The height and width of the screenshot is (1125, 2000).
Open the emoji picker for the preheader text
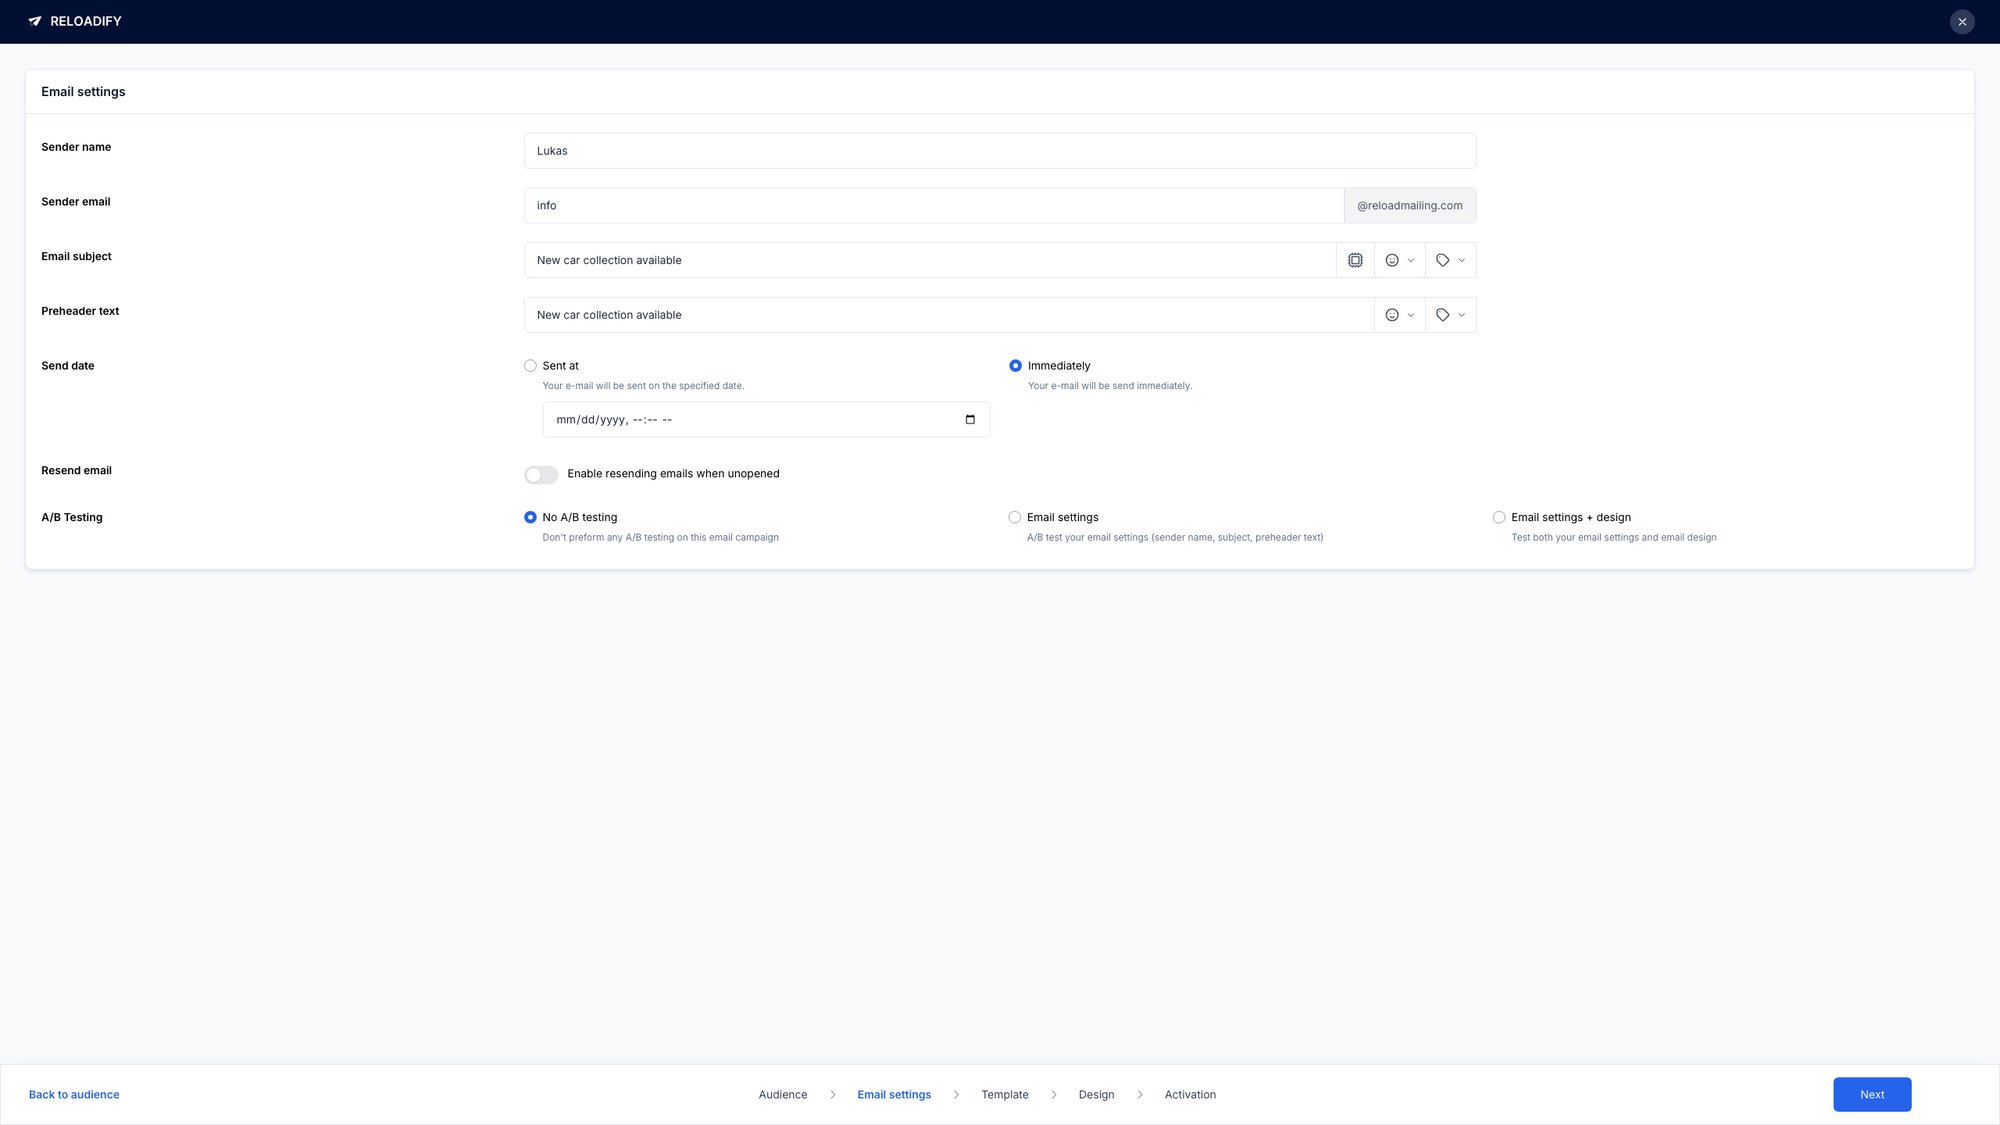[1391, 314]
